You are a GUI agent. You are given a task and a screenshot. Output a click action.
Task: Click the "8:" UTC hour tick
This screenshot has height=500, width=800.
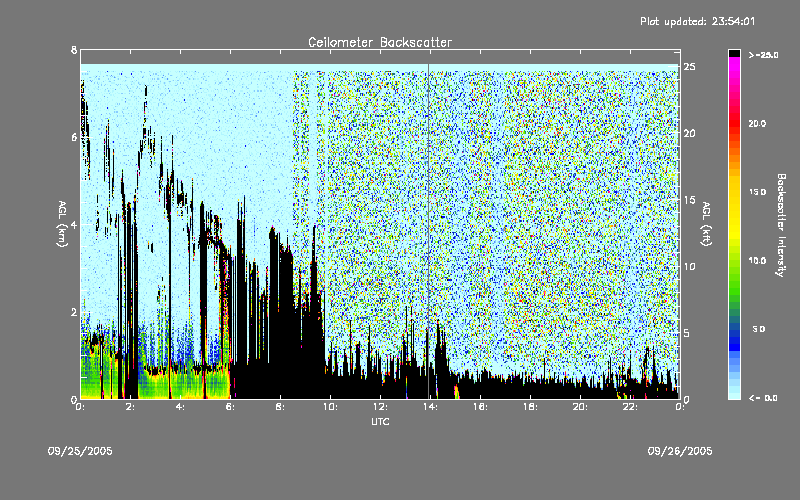point(280,407)
